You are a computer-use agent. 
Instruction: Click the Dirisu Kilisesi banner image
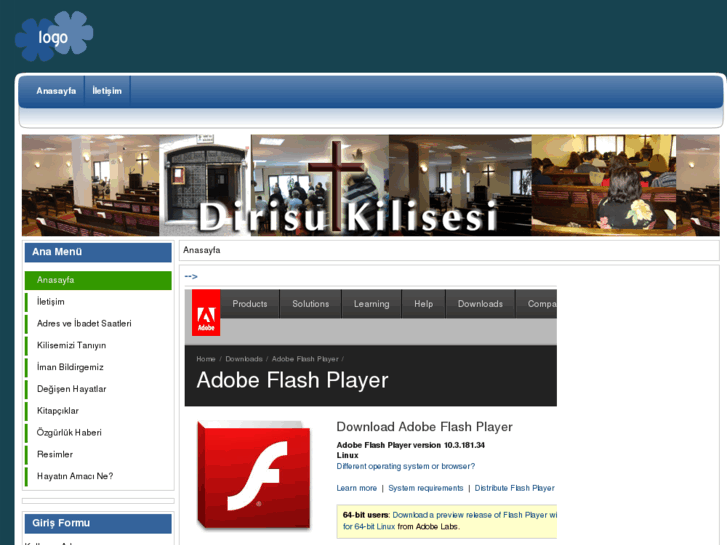coord(370,186)
